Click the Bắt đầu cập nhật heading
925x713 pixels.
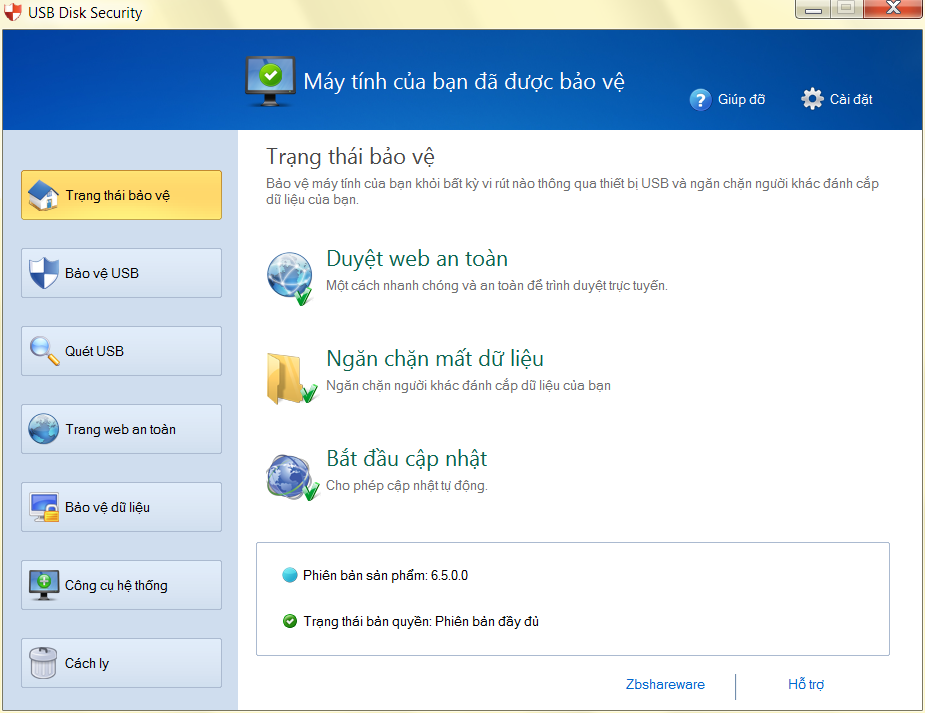point(406,459)
